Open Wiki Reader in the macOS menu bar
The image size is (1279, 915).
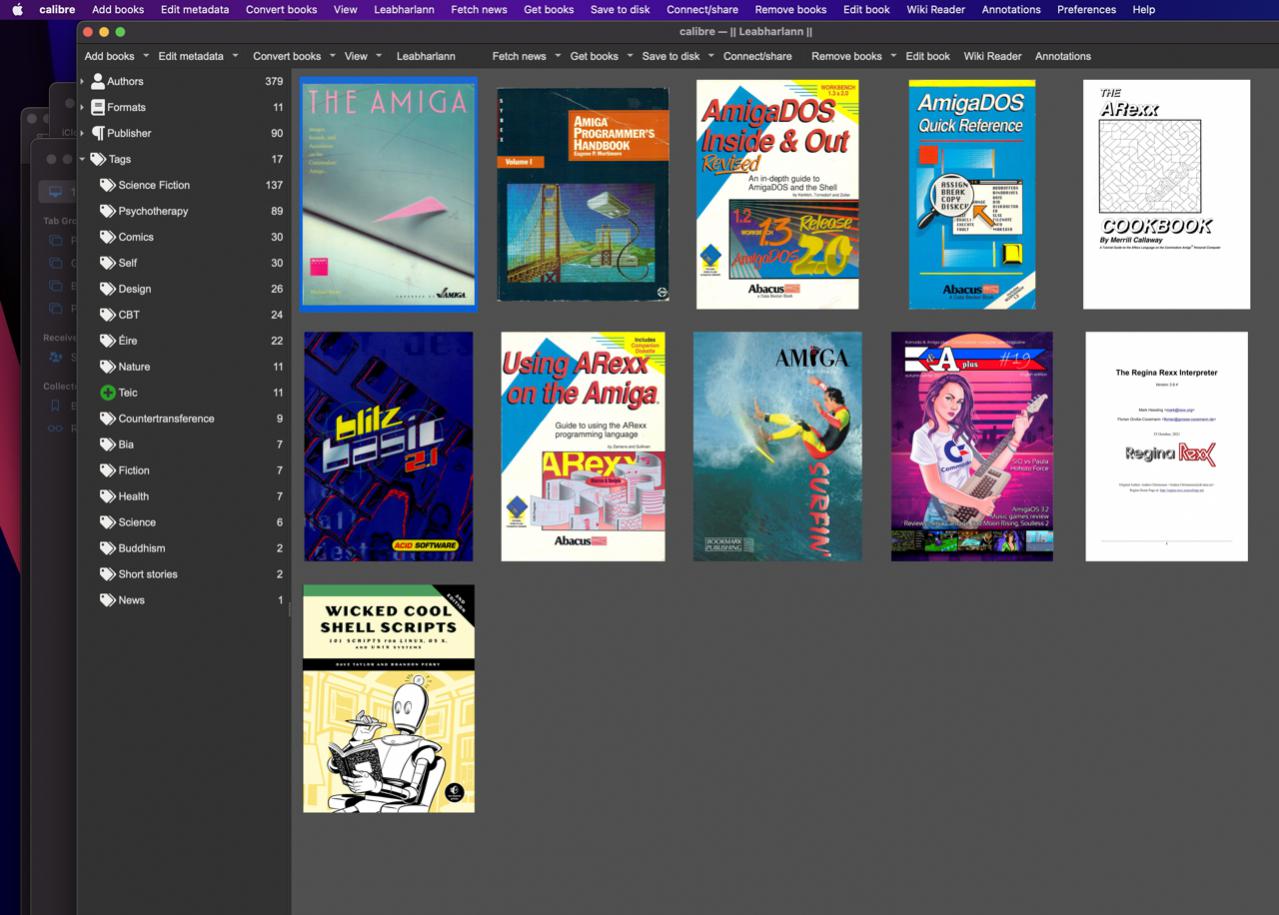pyautogui.click(x=936, y=9)
